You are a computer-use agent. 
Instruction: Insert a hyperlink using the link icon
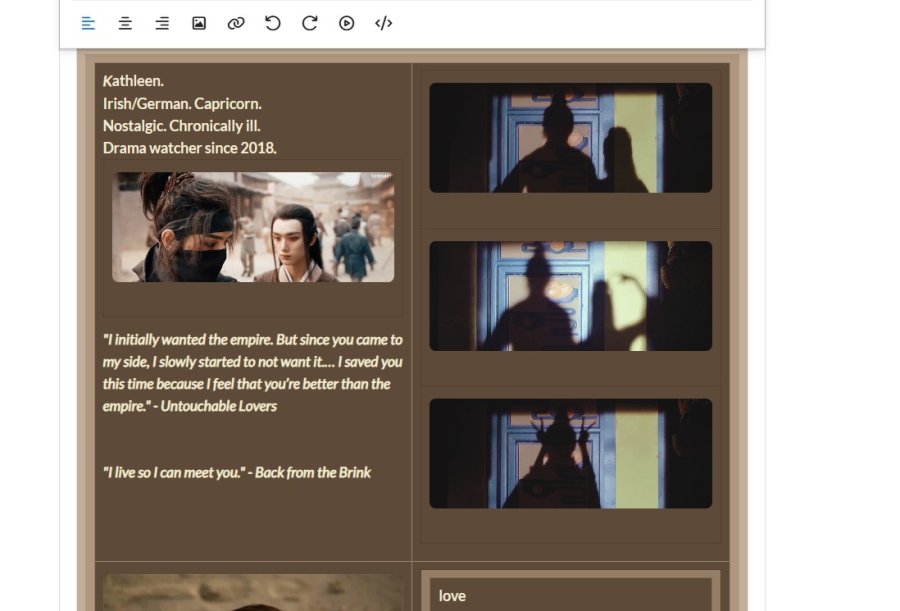click(x=236, y=23)
